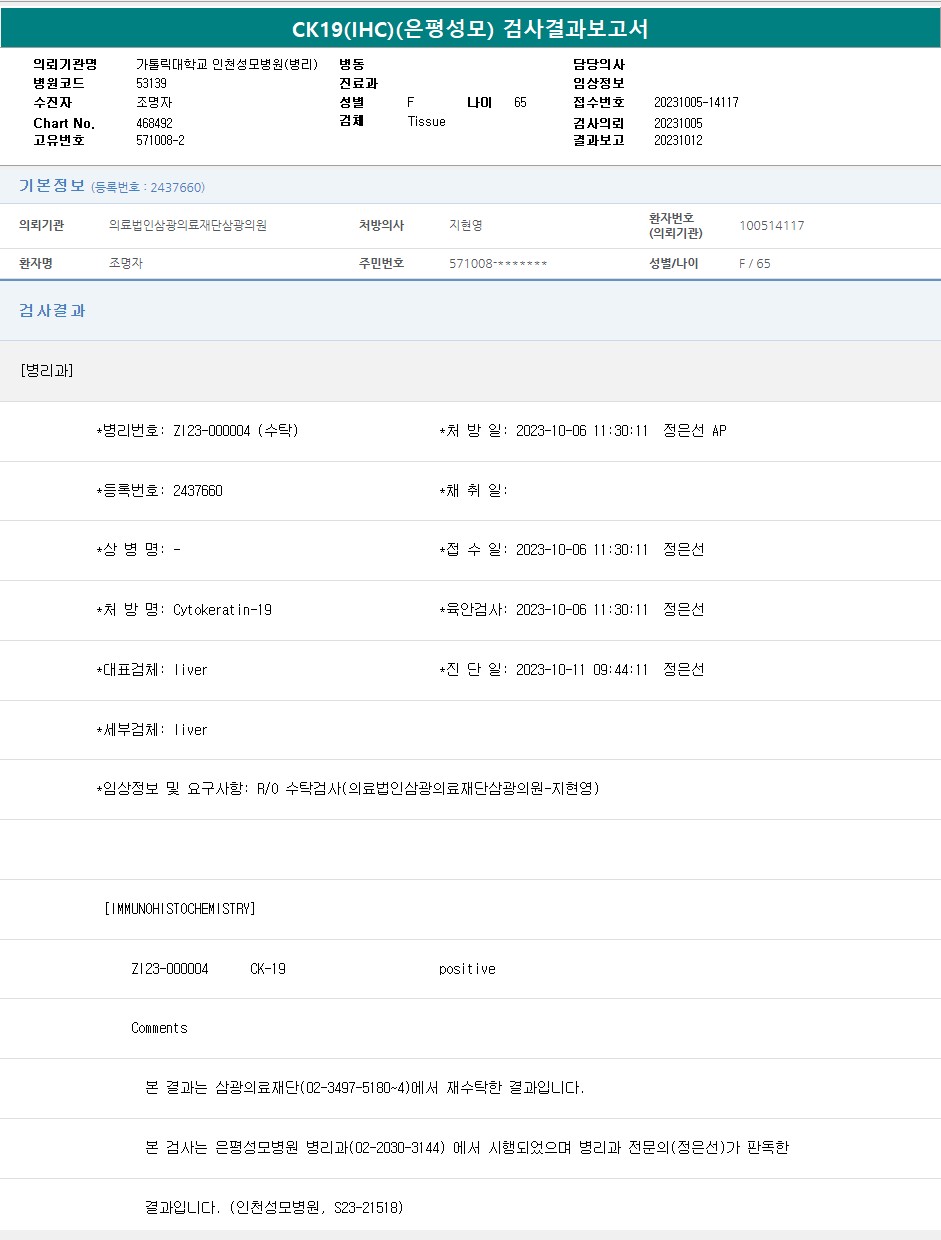Click the registration number text beside 기본정보
The width and height of the screenshot is (941, 1240).
pyautogui.click(x=148, y=188)
